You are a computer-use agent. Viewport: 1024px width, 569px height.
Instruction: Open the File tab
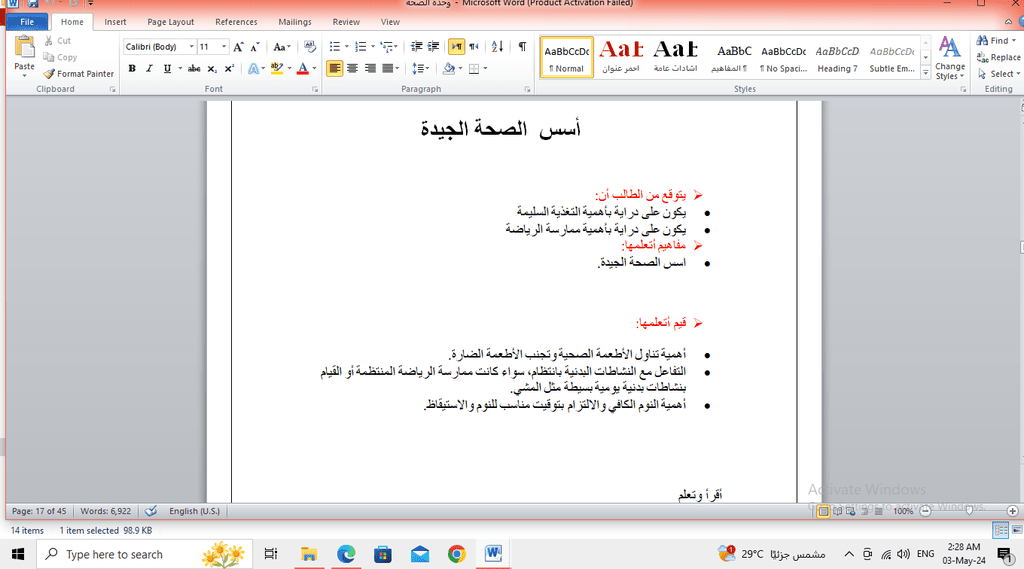(27, 22)
